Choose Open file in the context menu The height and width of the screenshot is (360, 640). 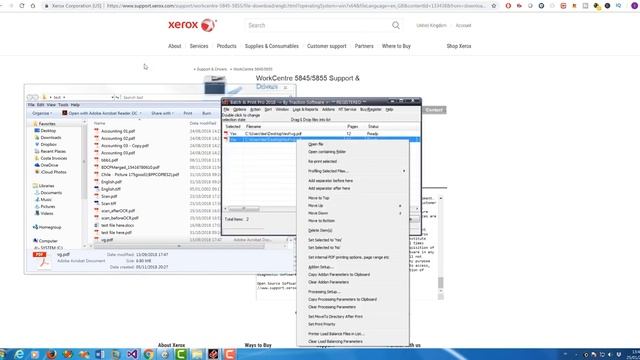(316, 144)
